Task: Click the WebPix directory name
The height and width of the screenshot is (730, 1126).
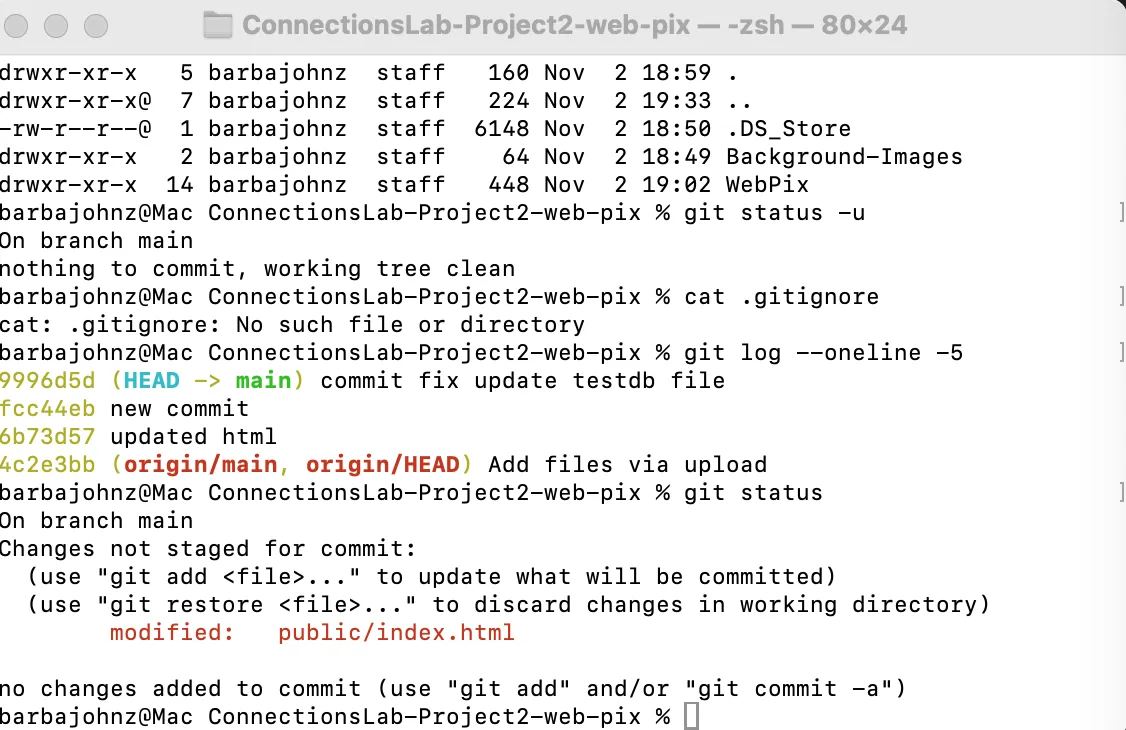Action: [767, 185]
